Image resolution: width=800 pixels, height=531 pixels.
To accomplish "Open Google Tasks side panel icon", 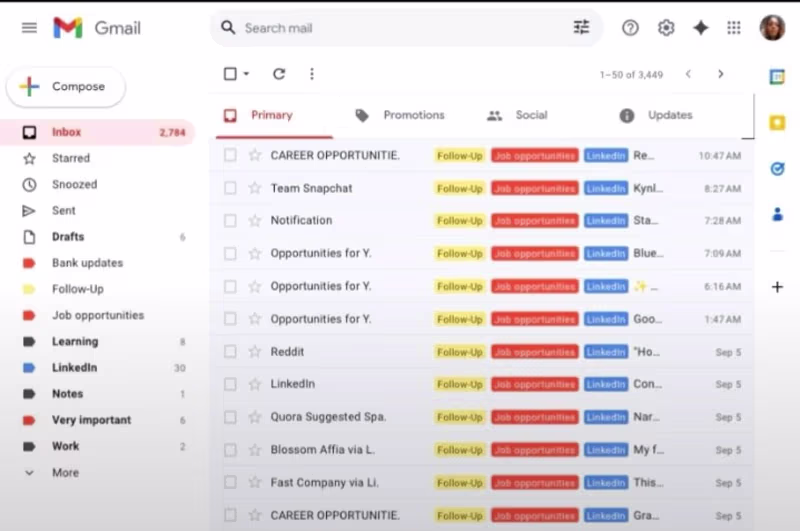I will click(x=777, y=168).
